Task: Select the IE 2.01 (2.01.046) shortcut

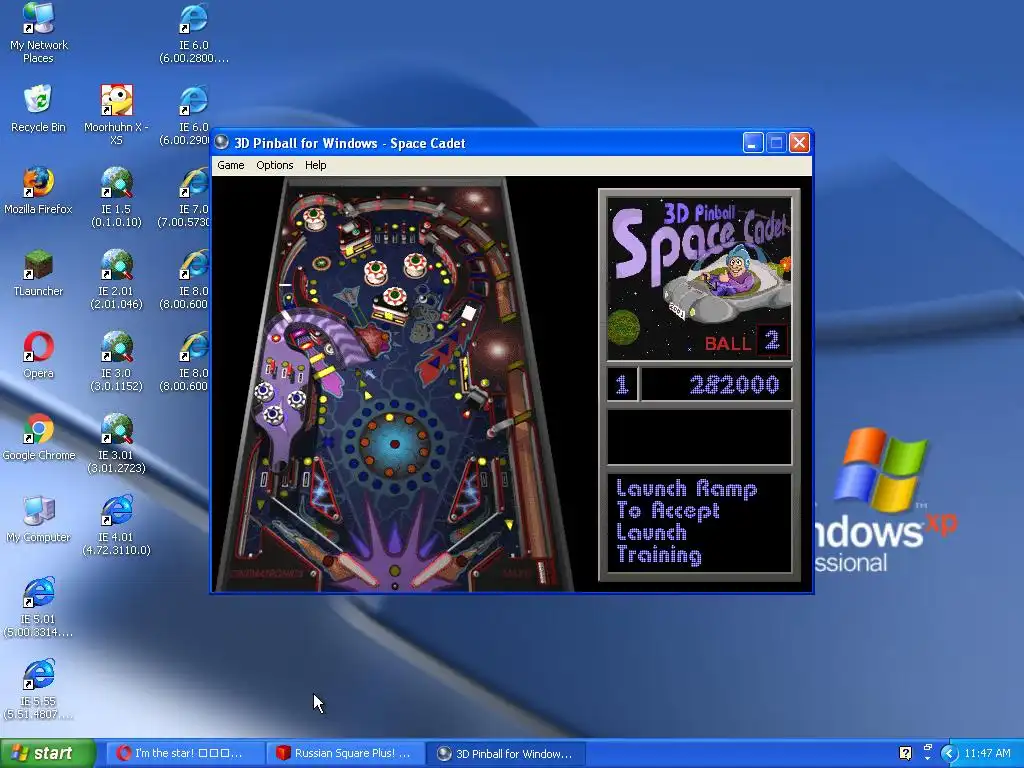Action: point(116,280)
